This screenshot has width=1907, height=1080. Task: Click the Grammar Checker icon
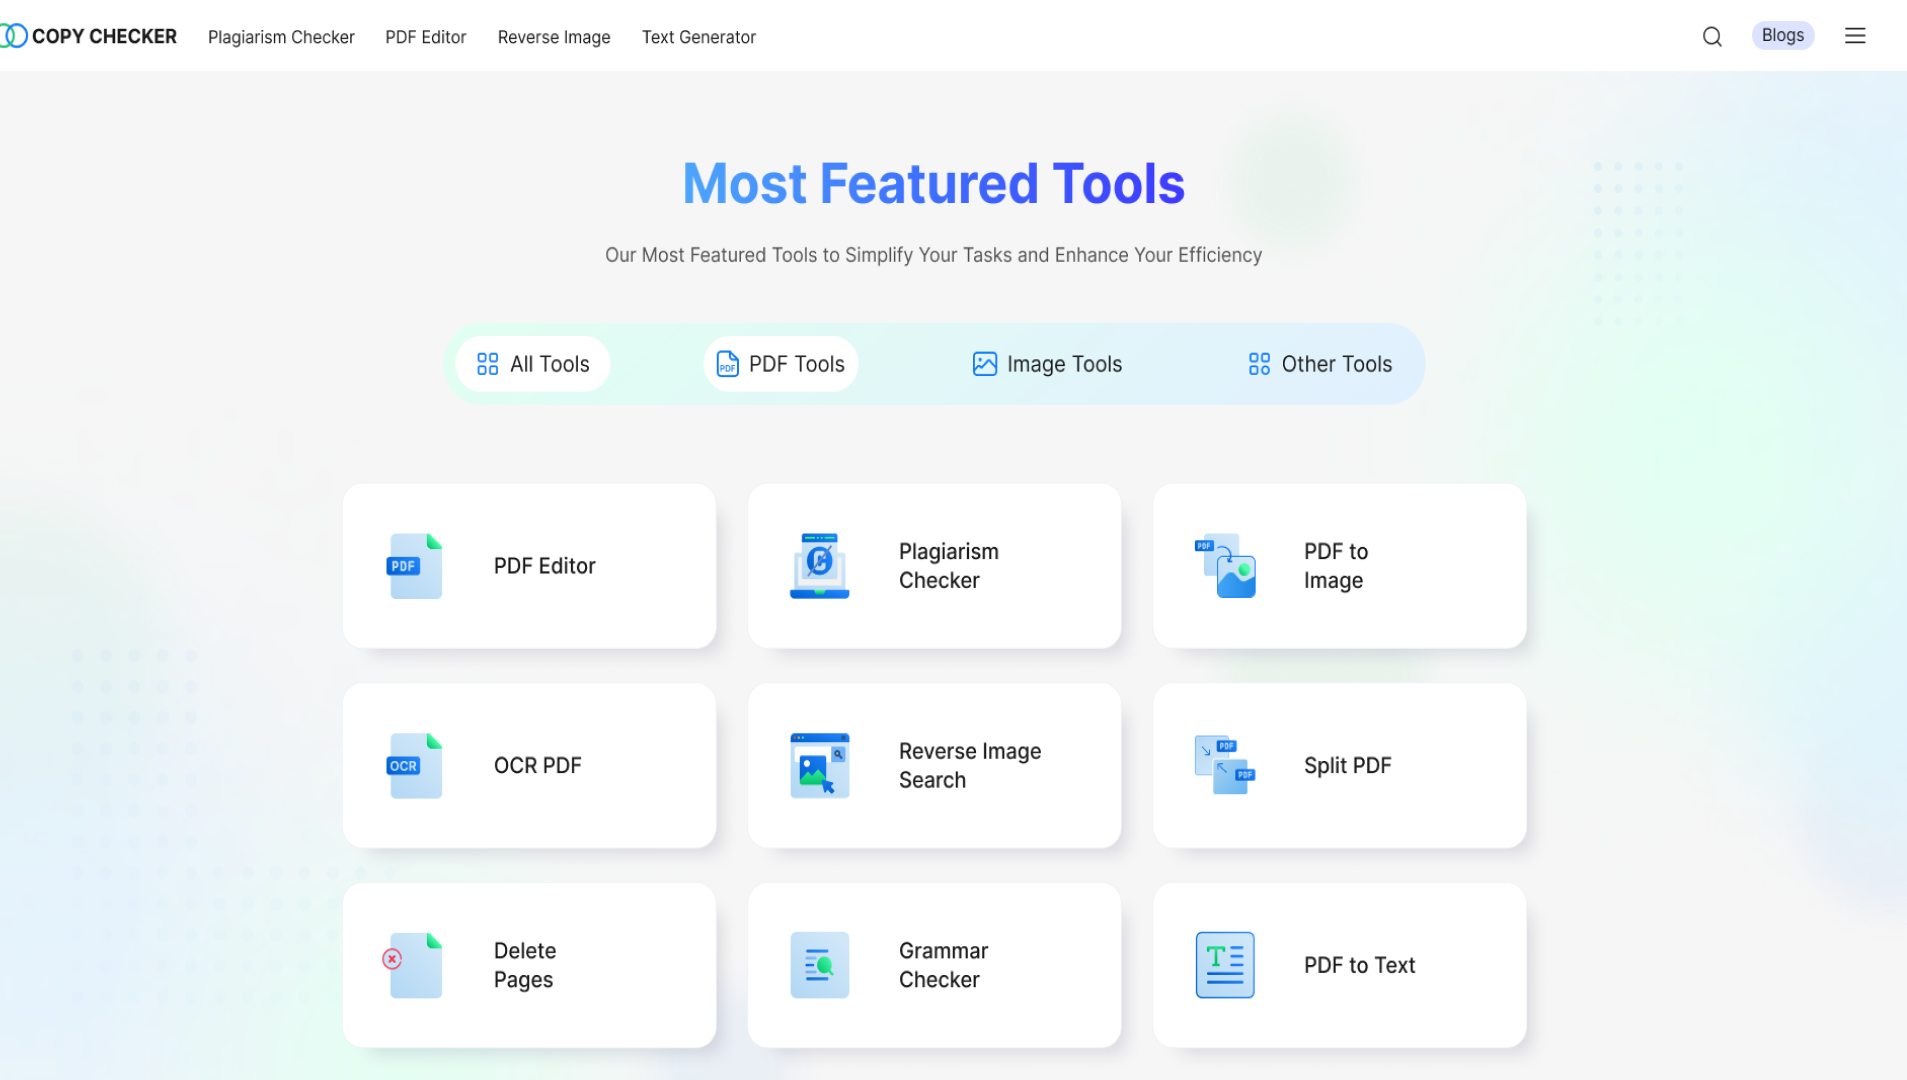[819, 965]
